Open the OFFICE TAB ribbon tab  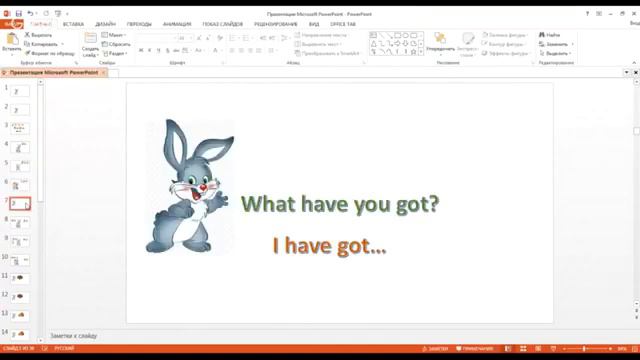(343, 24)
